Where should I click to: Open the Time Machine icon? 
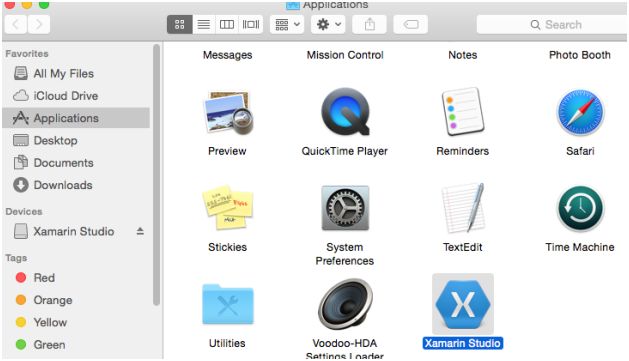click(580, 209)
